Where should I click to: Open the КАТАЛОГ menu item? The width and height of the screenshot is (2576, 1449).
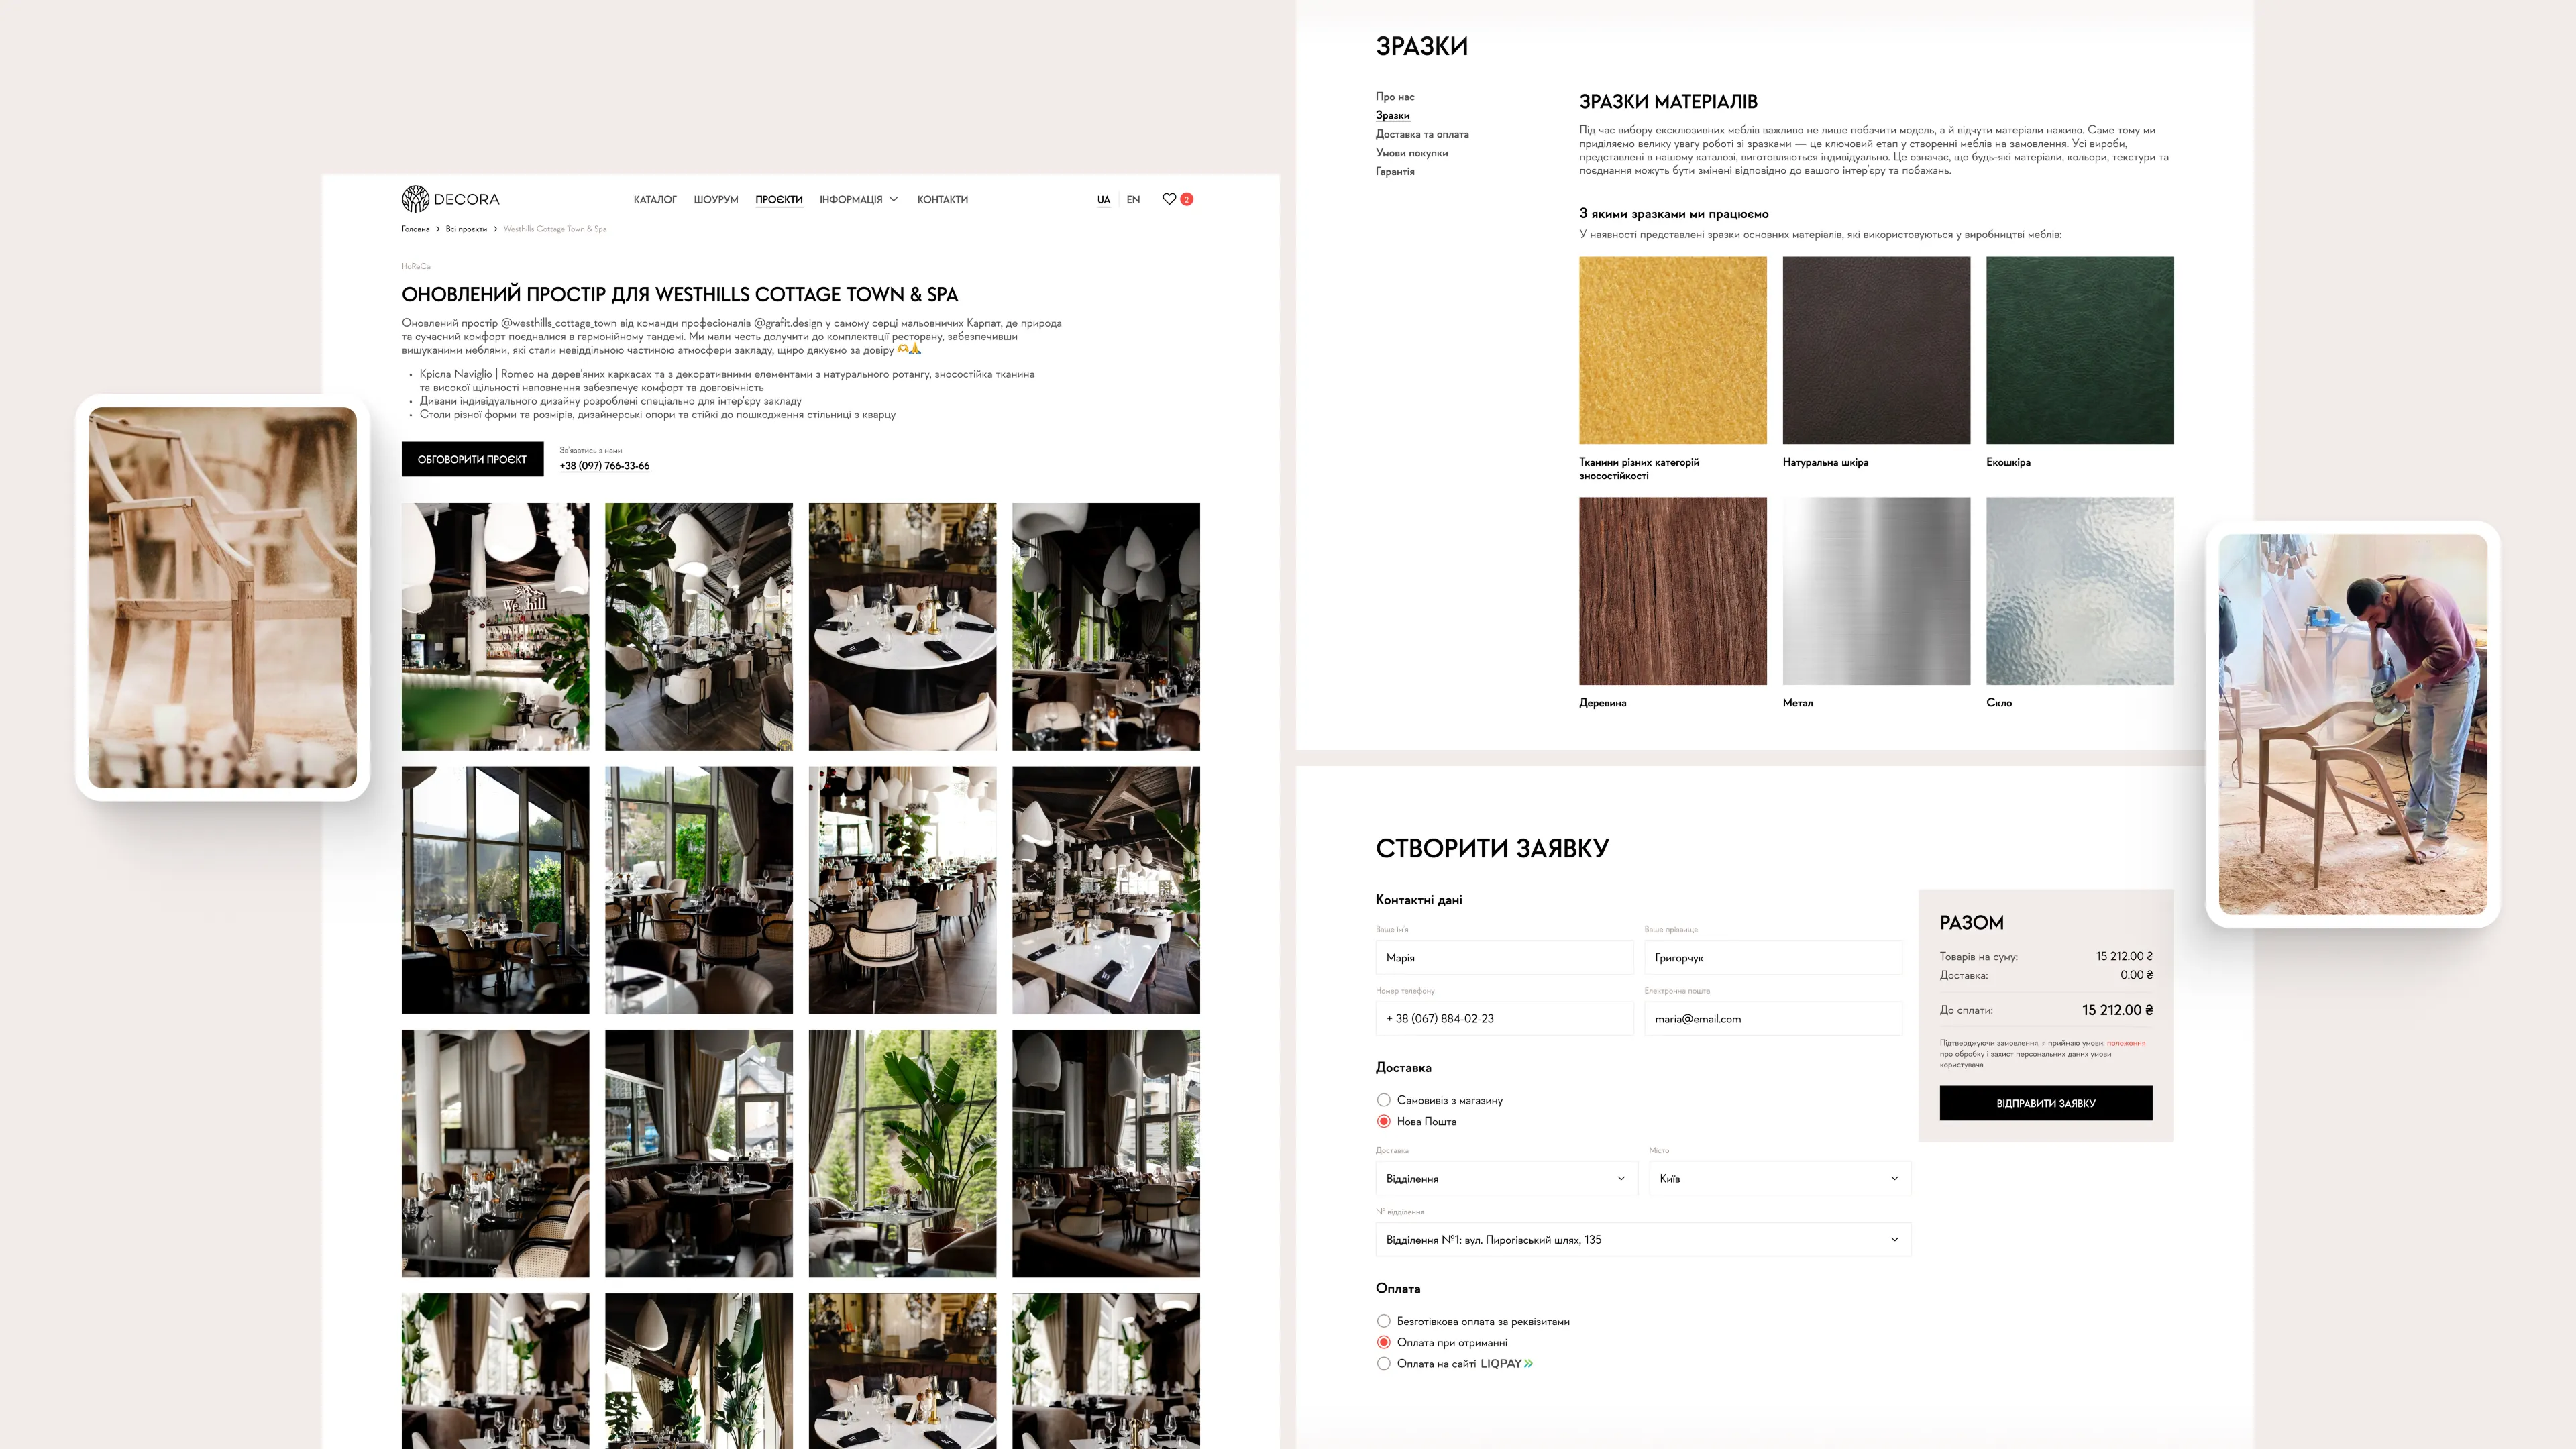point(655,200)
